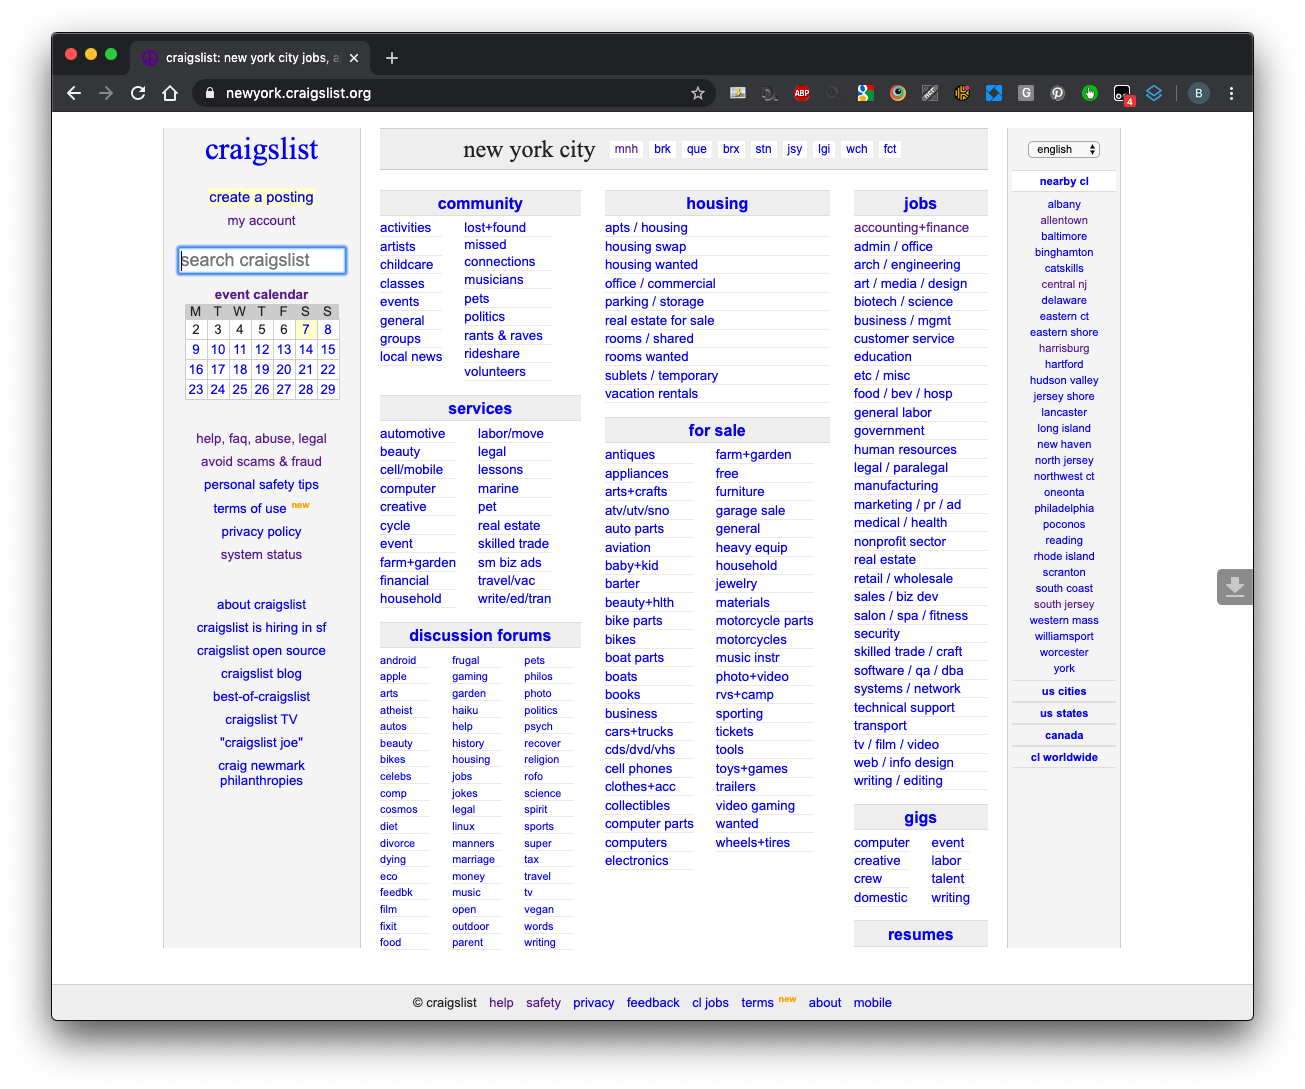Select day 7 in event calendar
Image resolution: width=1305 pixels, height=1089 pixels.
click(x=306, y=329)
